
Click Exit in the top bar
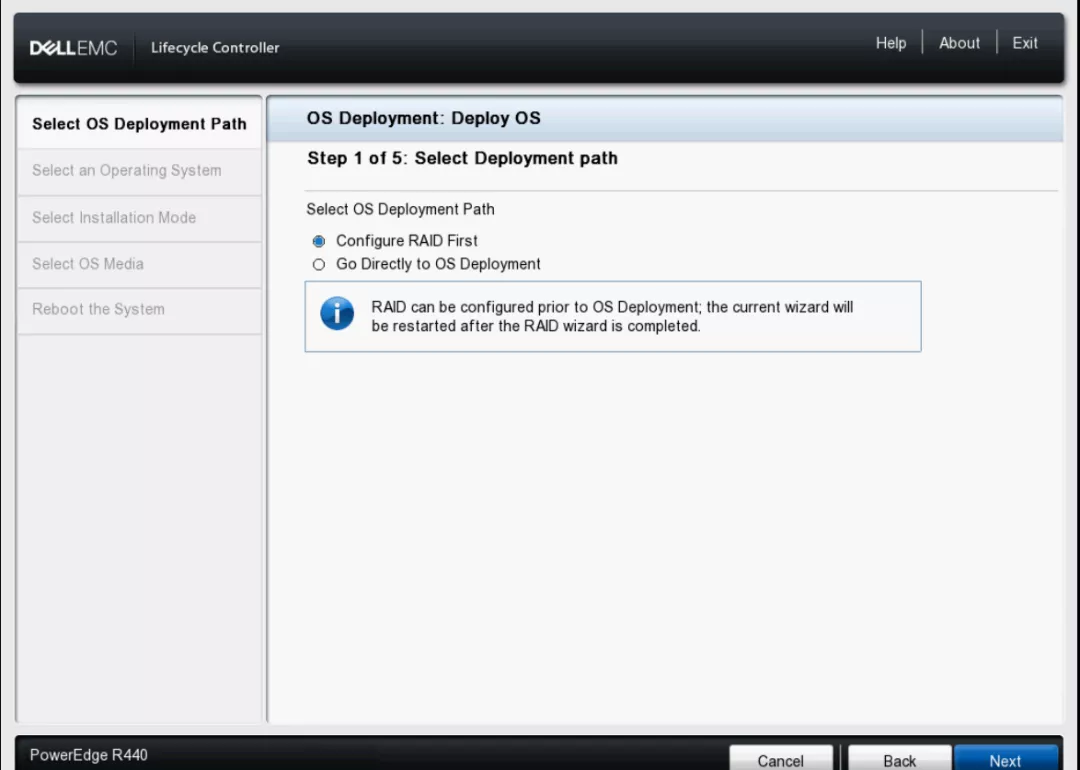tap(1024, 43)
